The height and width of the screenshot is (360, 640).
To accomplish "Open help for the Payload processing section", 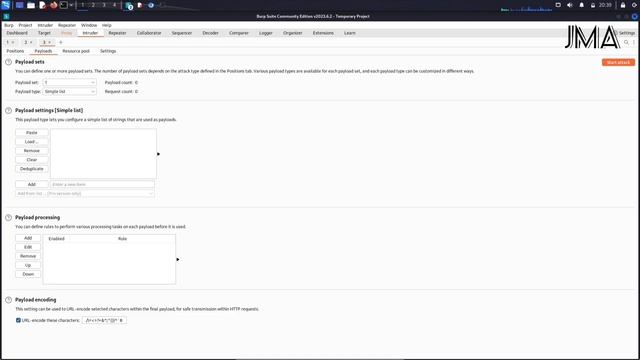I will [x=8, y=218].
